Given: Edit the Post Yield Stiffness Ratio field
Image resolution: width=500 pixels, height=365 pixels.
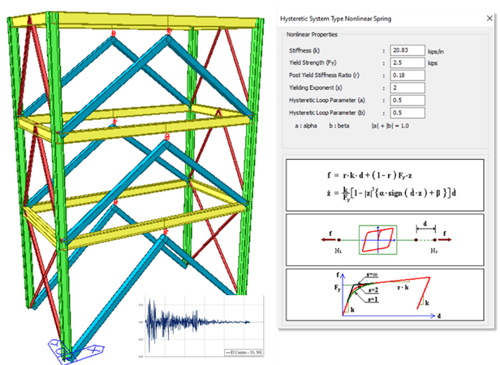Looking at the screenshot, I should (x=408, y=75).
